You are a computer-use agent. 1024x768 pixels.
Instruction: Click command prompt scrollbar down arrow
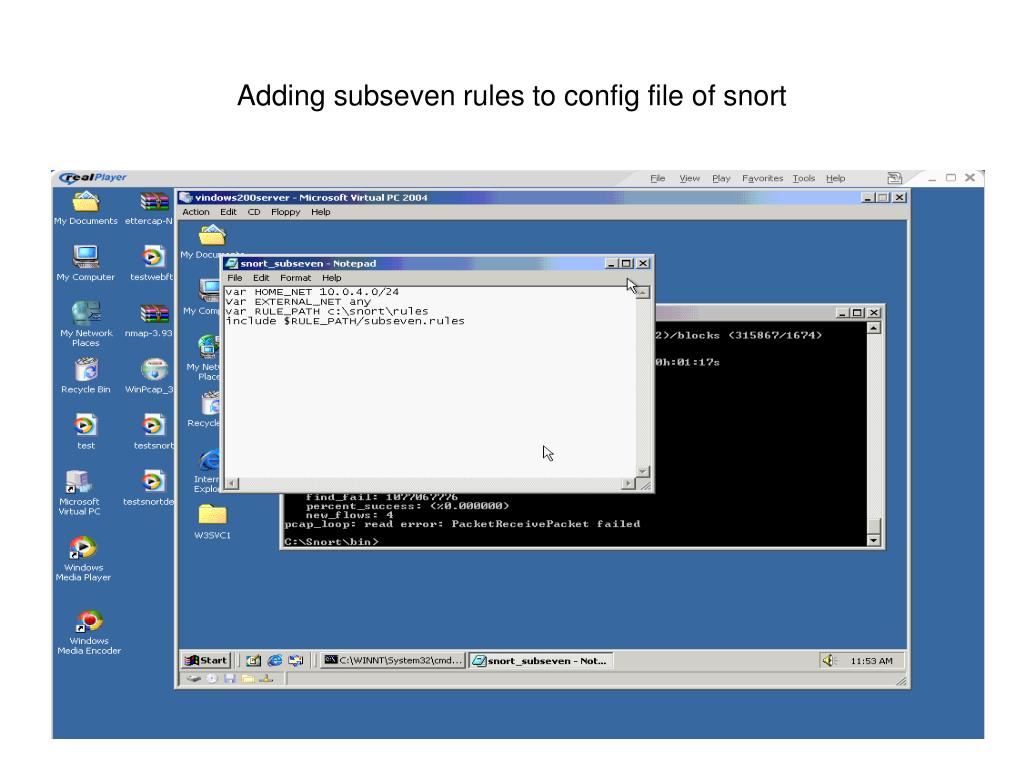(874, 540)
